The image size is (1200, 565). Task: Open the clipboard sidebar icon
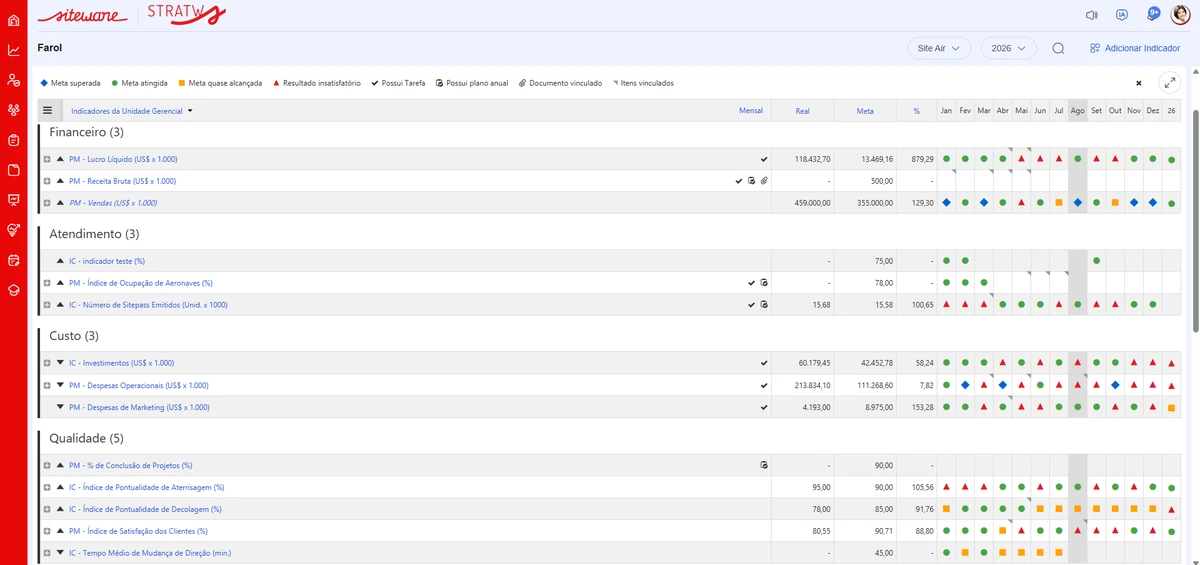[13, 140]
